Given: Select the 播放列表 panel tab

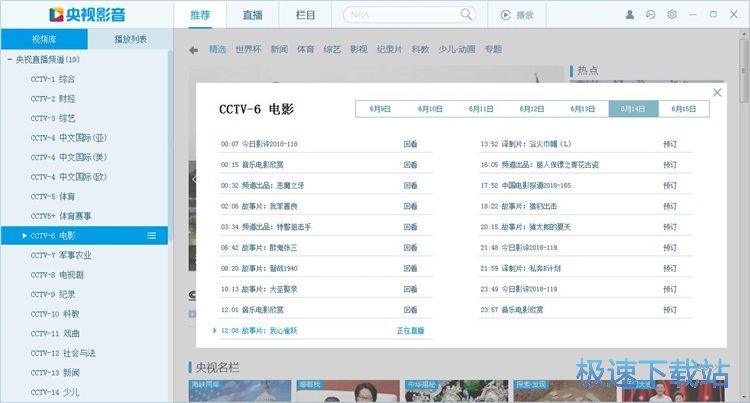Looking at the screenshot, I should (x=130, y=39).
